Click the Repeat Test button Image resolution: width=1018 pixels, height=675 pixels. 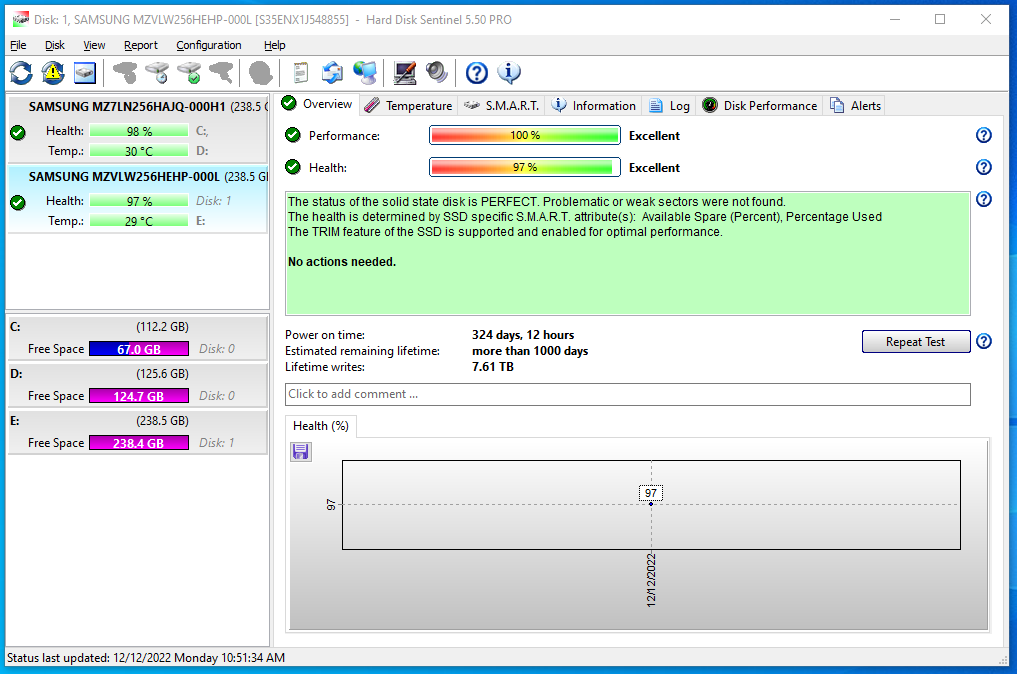(915, 341)
